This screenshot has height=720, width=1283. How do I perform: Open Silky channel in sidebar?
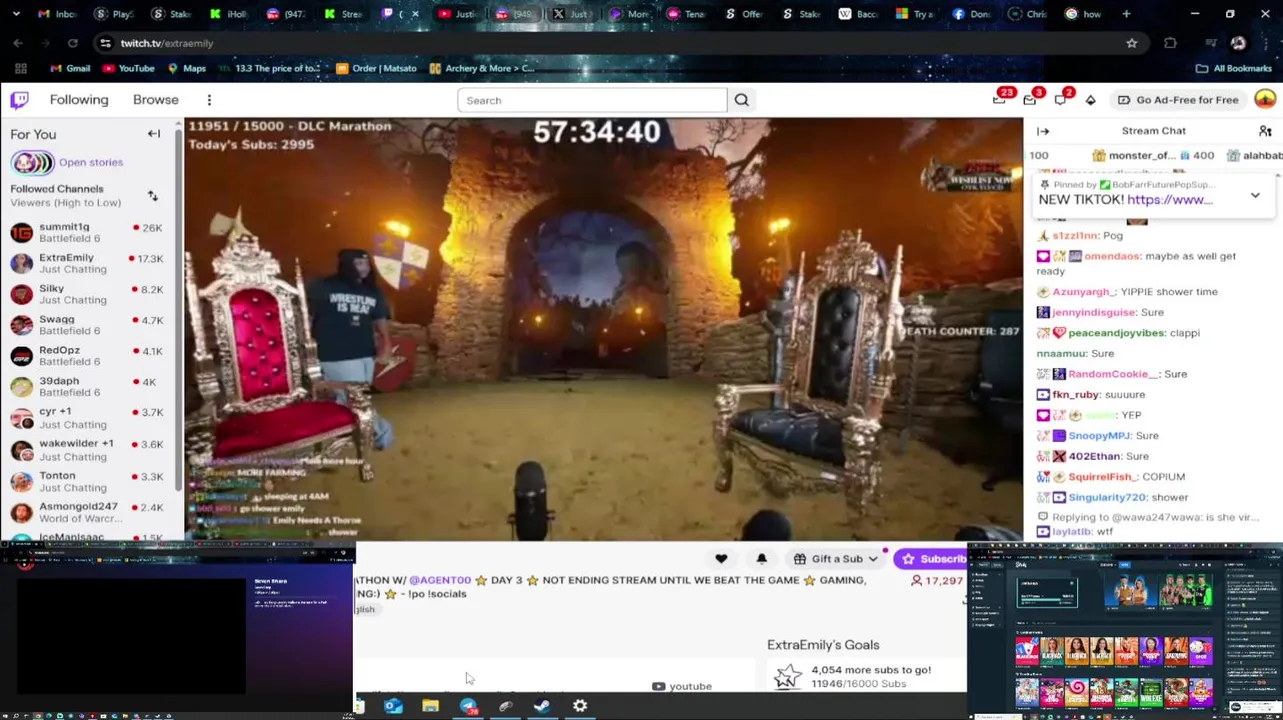click(x=88, y=294)
